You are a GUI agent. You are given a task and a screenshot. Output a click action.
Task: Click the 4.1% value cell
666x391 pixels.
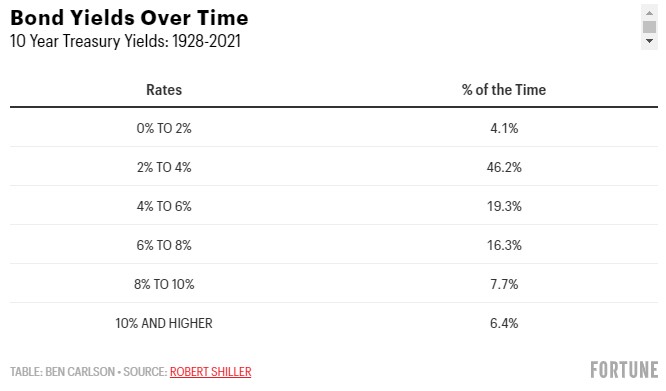tap(504, 128)
